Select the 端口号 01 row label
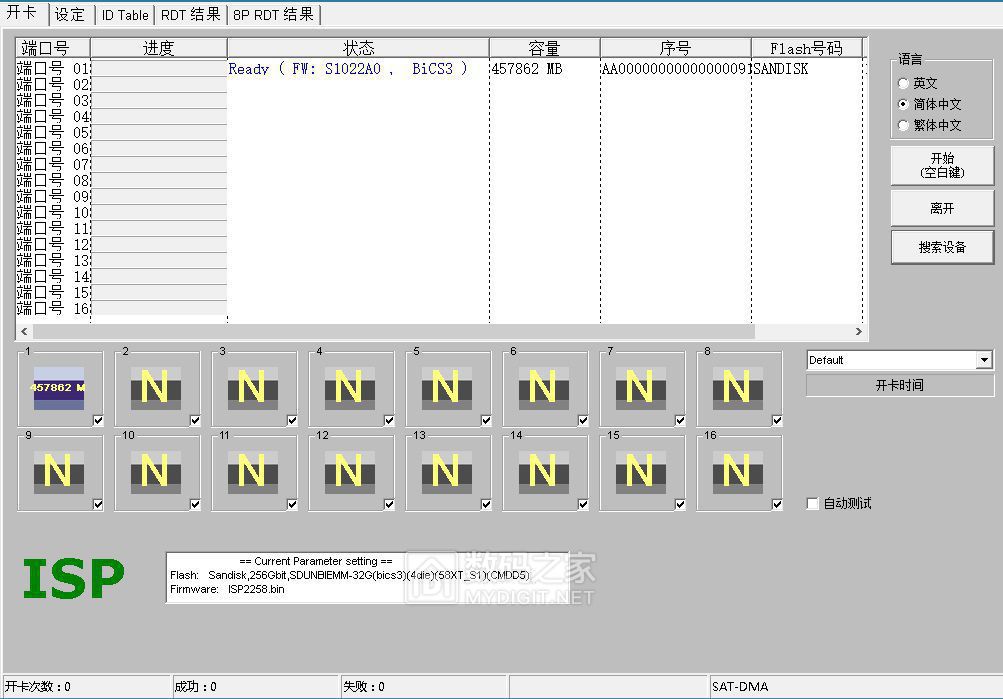The image size is (1003, 699). tap(53, 68)
